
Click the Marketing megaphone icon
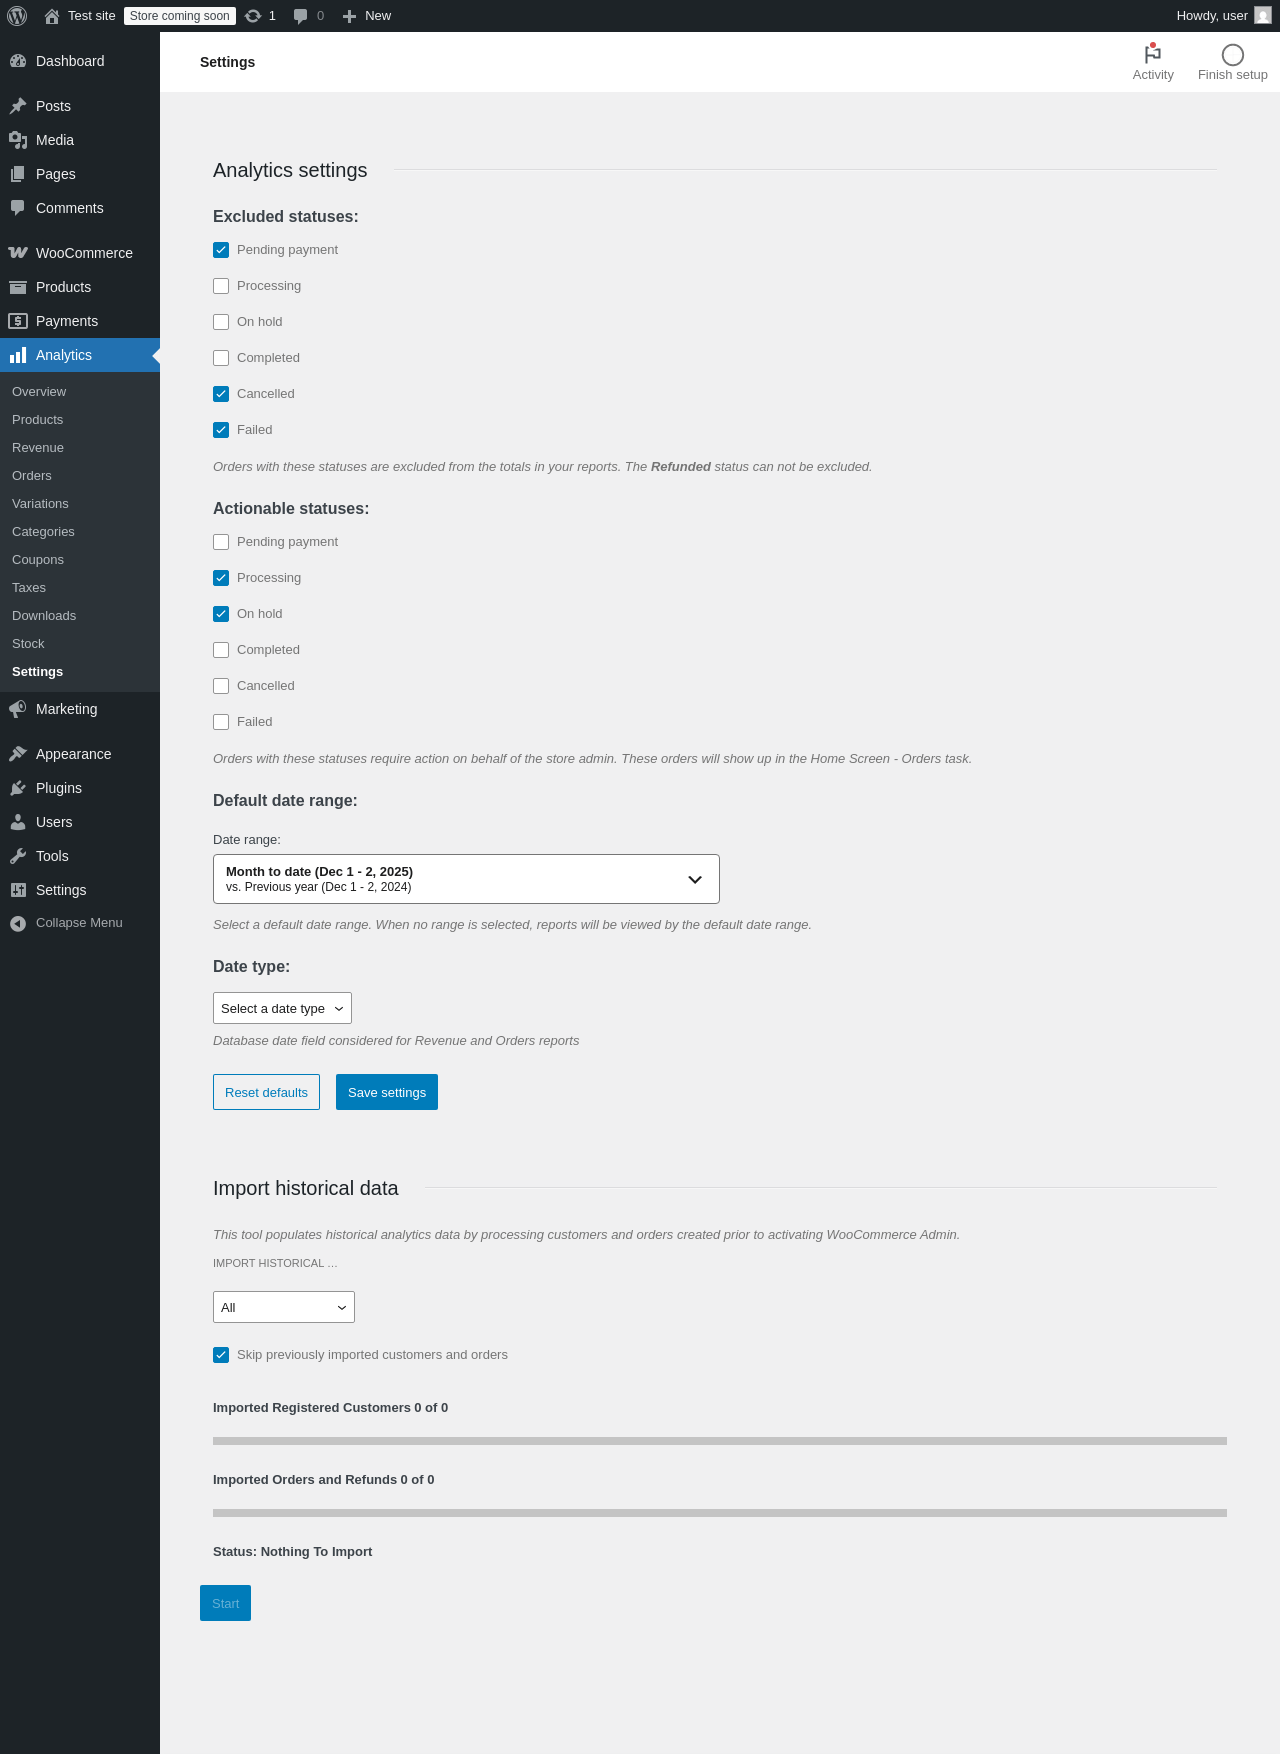[18, 709]
